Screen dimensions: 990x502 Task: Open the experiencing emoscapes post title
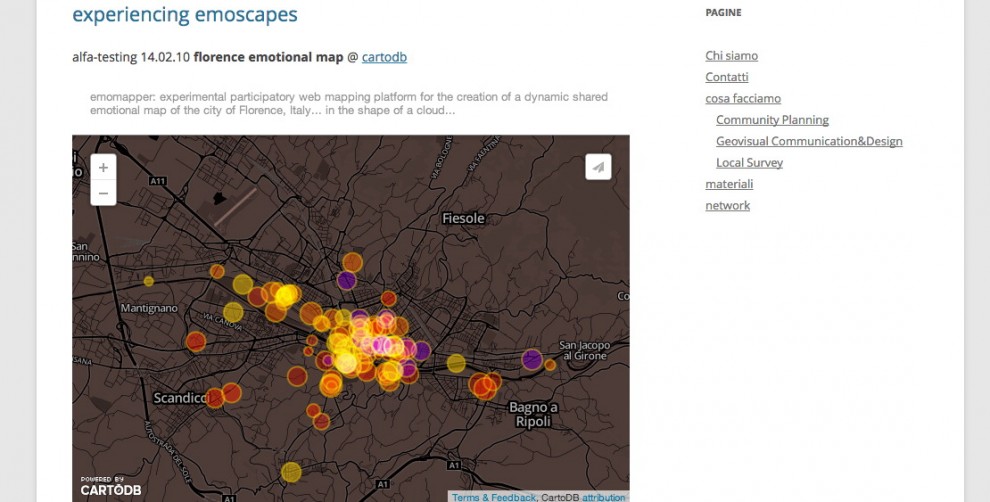pos(185,15)
